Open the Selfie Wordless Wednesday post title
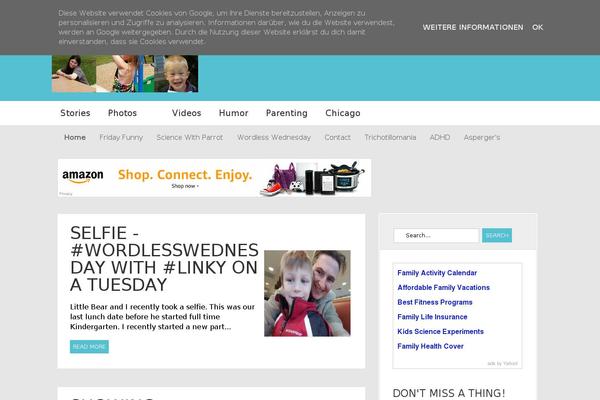 (164, 259)
